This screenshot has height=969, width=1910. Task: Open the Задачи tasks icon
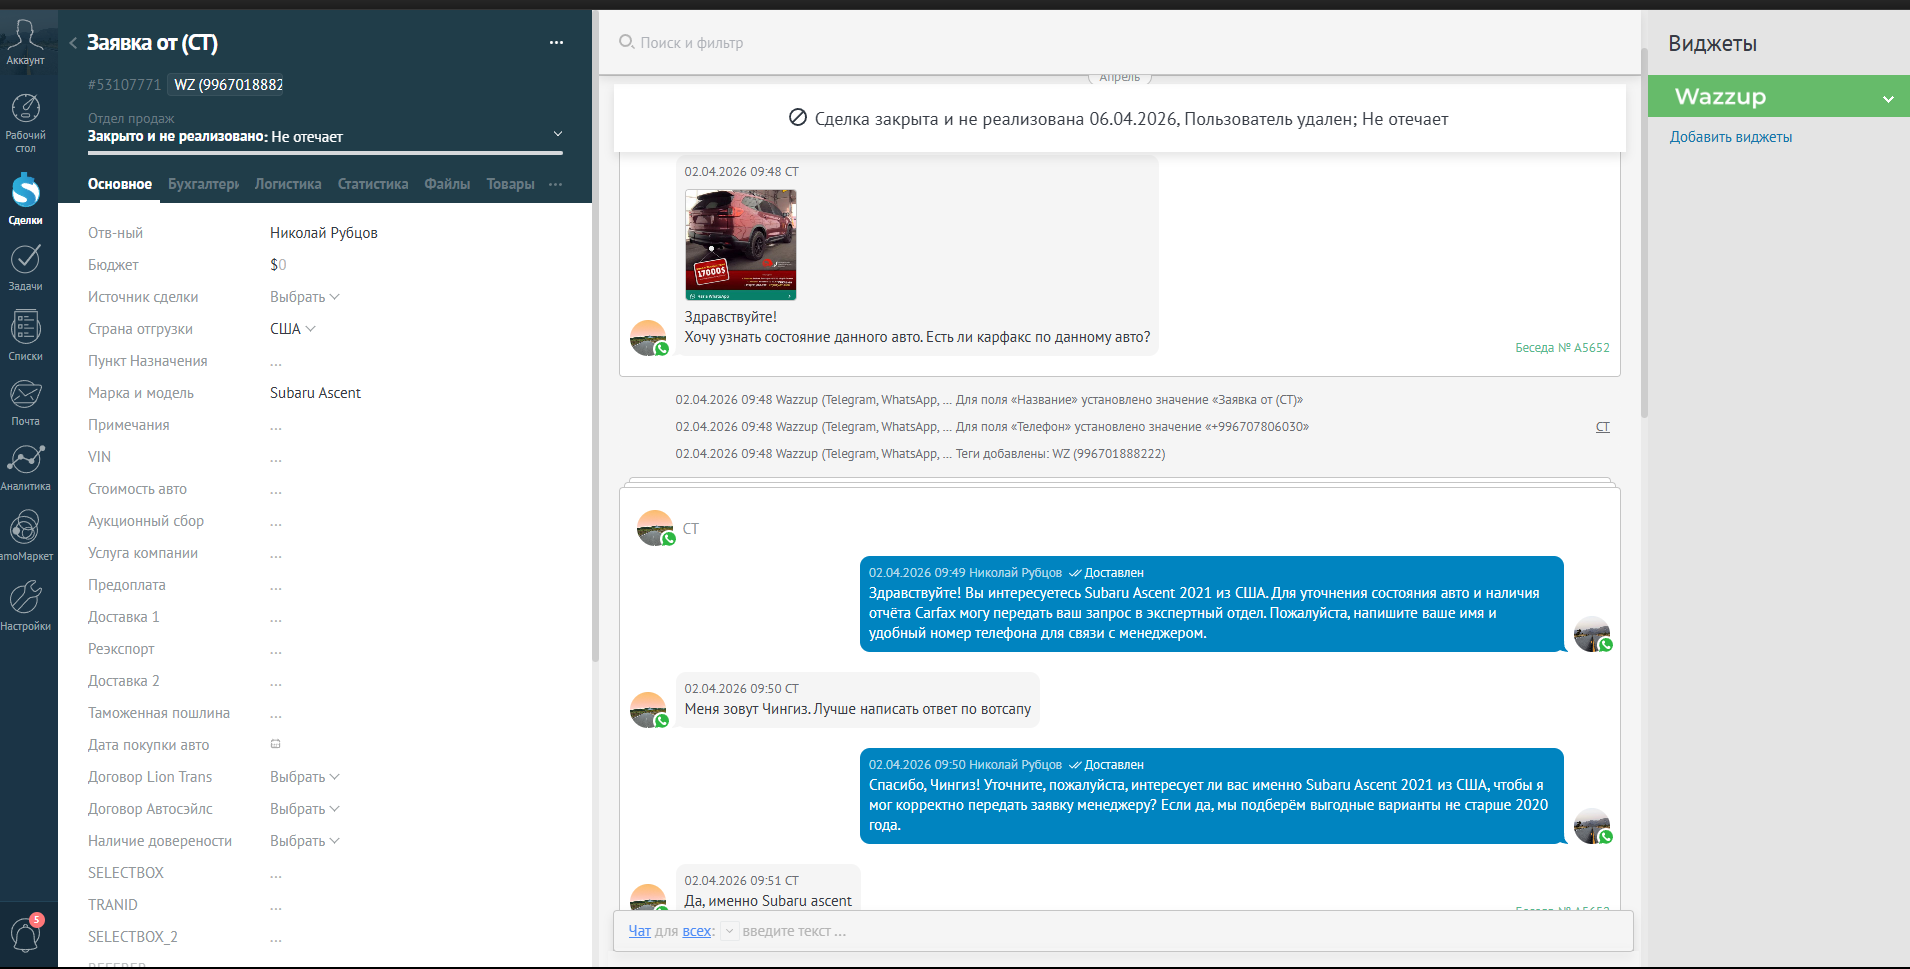click(25, 266)
